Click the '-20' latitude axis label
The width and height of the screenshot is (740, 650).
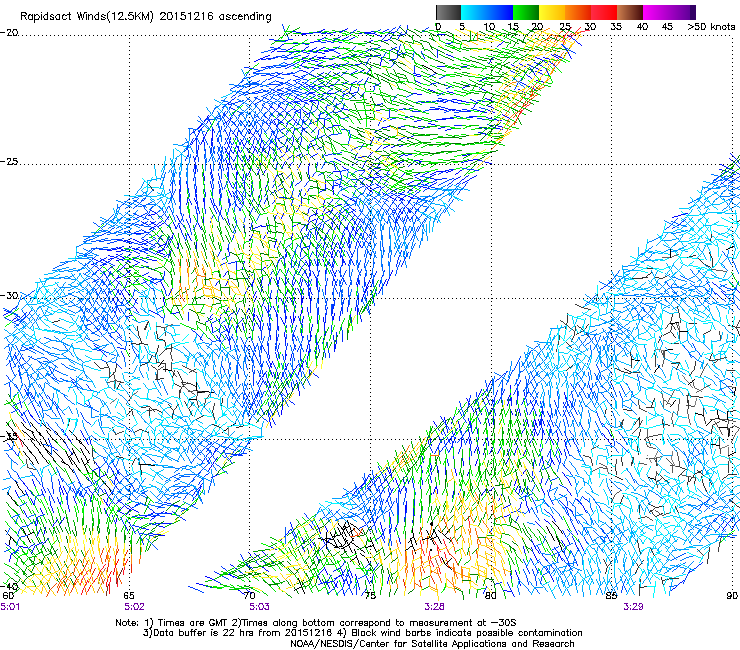pos(9,33)
